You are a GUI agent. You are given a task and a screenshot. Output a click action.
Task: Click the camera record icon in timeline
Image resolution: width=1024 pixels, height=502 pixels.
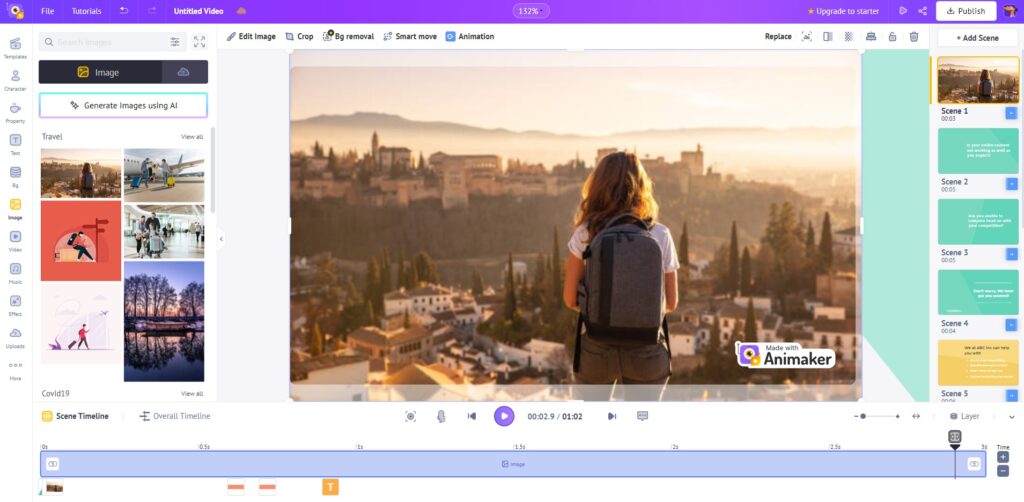[410, 416]
